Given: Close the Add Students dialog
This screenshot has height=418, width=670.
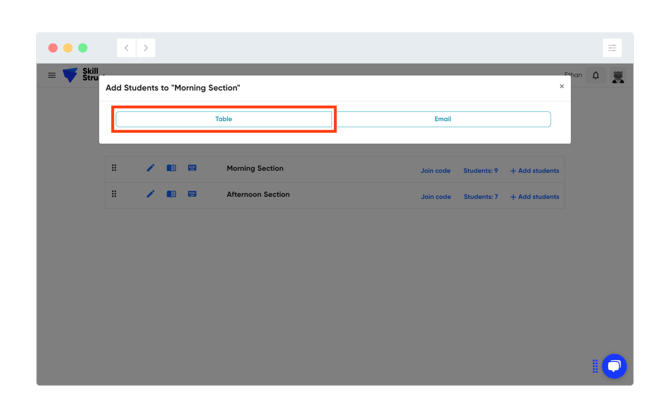Looking at the screenshot, I should tap(562, 86).
